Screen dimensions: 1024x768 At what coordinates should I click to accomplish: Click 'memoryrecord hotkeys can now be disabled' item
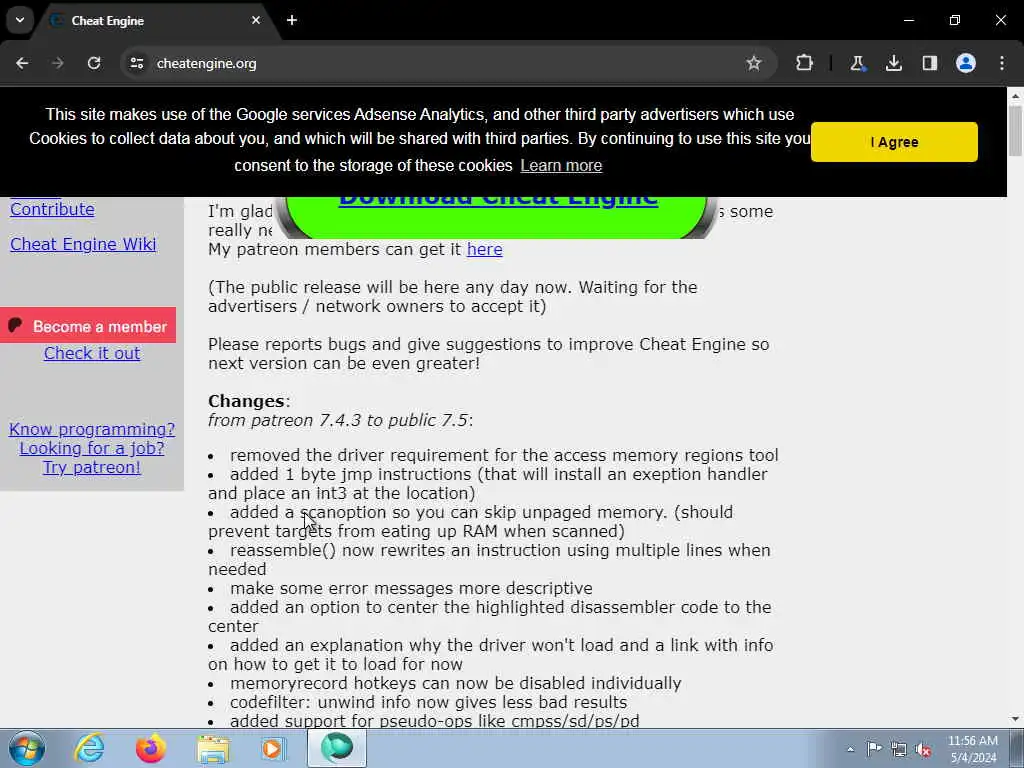455,683
